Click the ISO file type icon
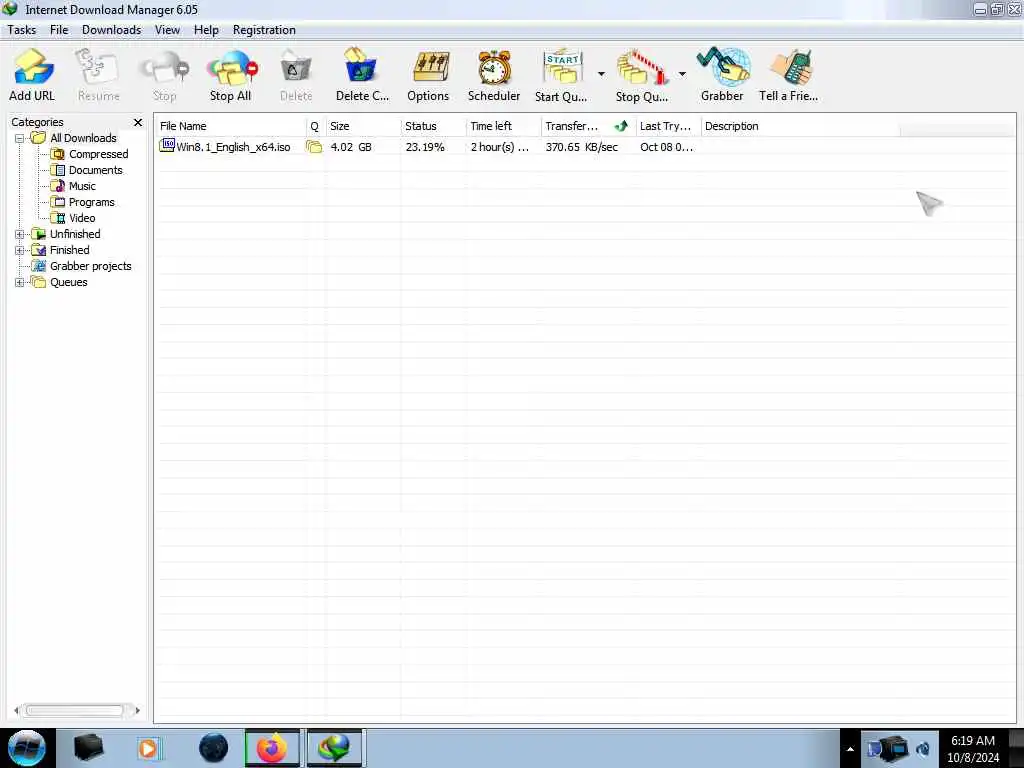 point(167,146)
